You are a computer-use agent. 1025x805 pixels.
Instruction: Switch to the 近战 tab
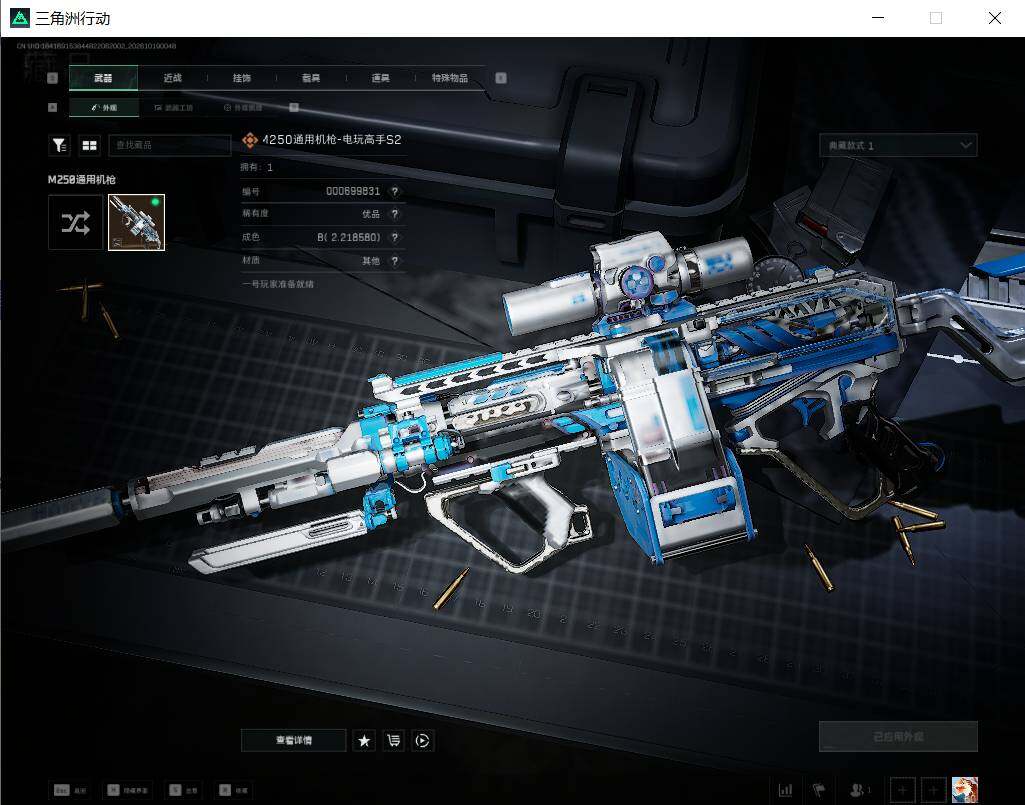173,78
